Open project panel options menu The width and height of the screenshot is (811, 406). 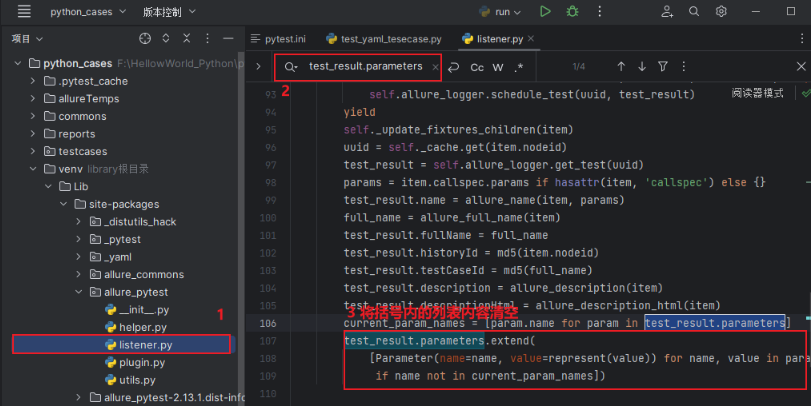(x=207, y=38)
